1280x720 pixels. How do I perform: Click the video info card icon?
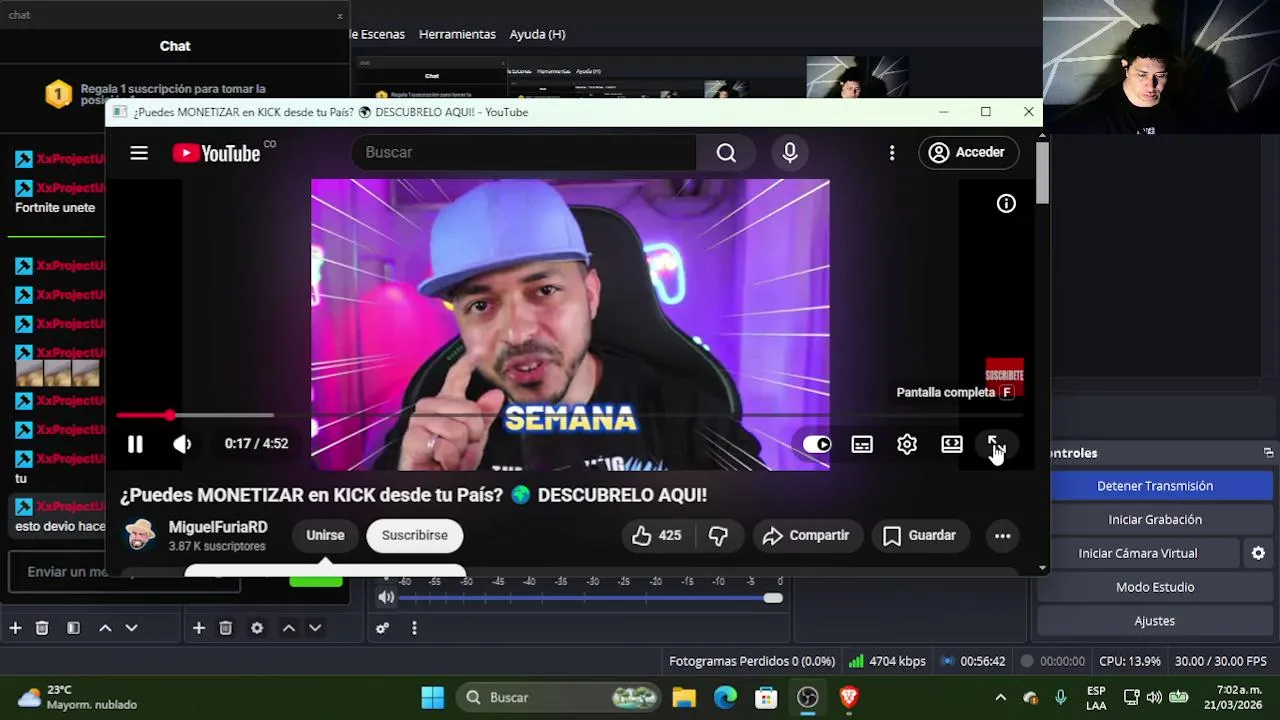coord(1006,204)
